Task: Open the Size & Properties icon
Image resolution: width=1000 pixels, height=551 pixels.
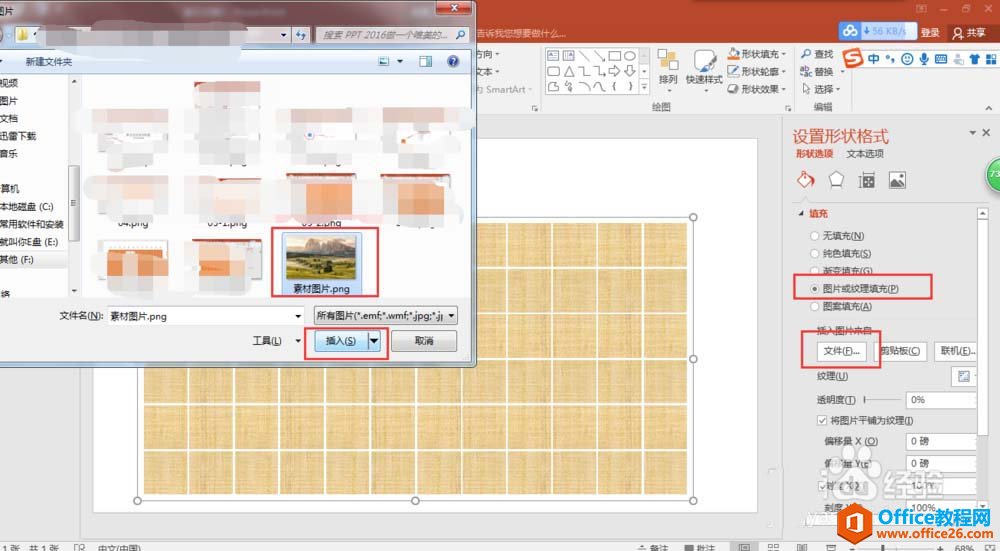Action: [867, 181]
